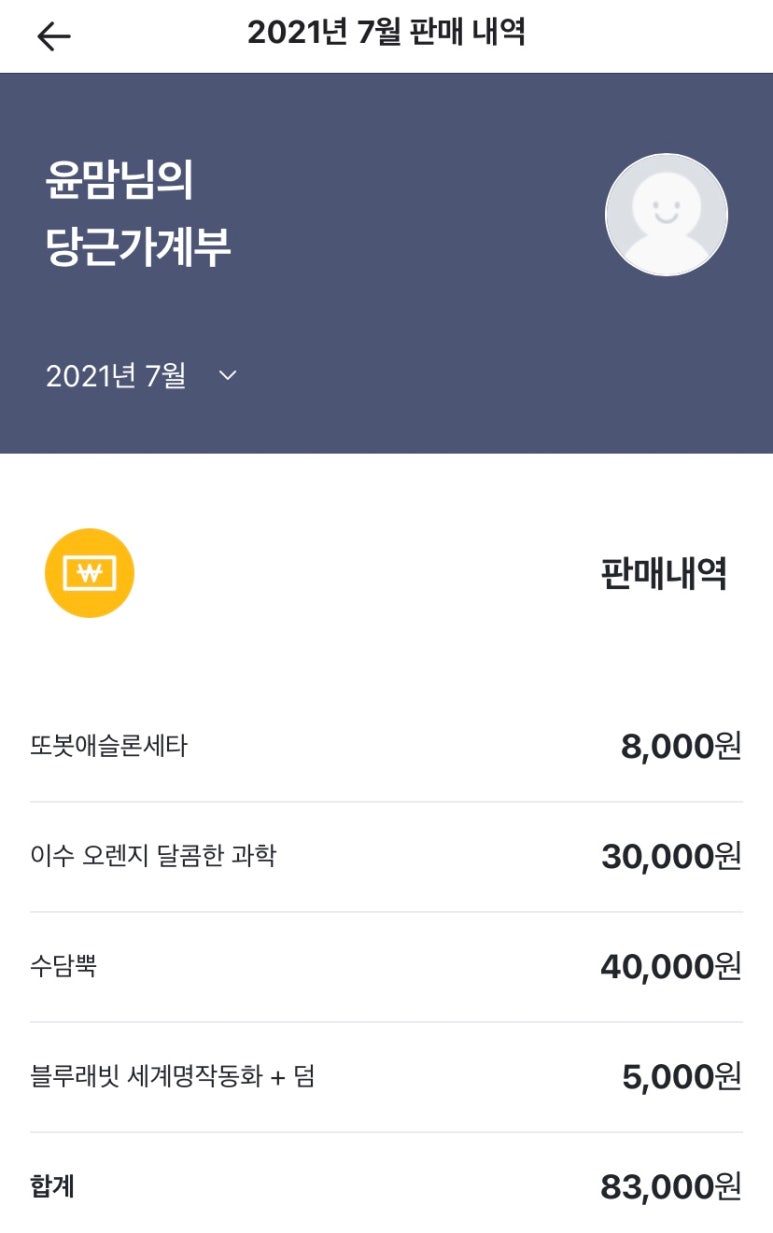Click the 40,000원 price amount
Viewport: 773px width, 1233px height.
coord(670,967)
